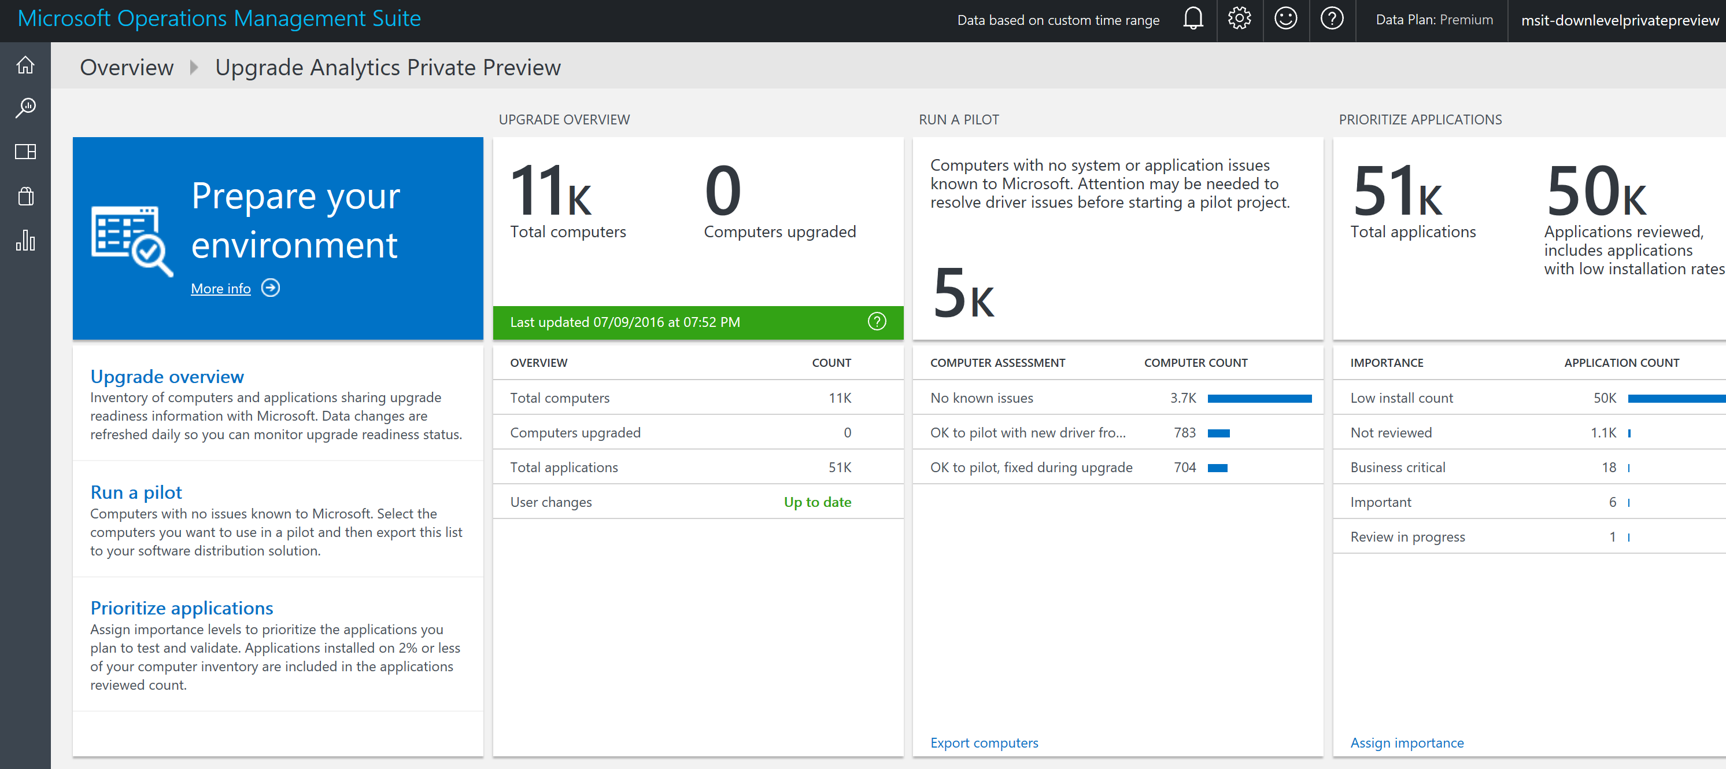
Task: Open the Upgrade overview heading link
Action: point(167,376)
